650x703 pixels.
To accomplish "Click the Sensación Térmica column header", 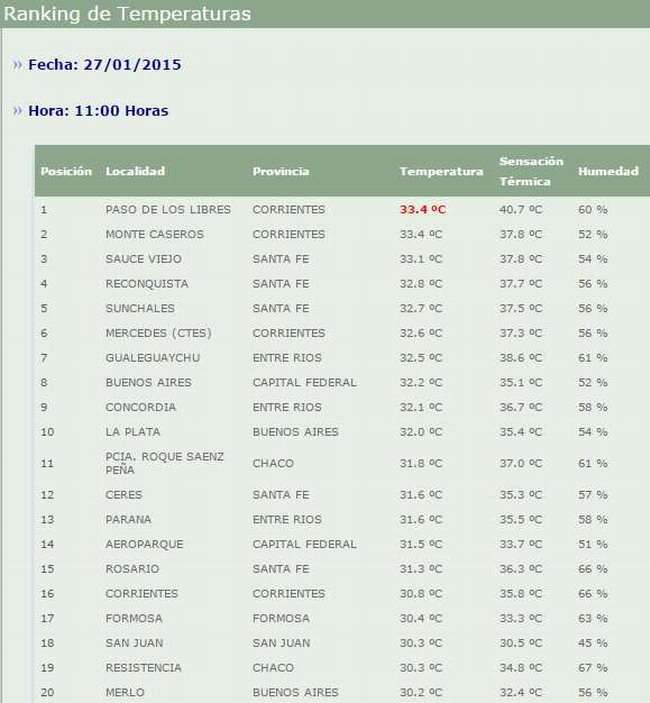I will (531, 171).
